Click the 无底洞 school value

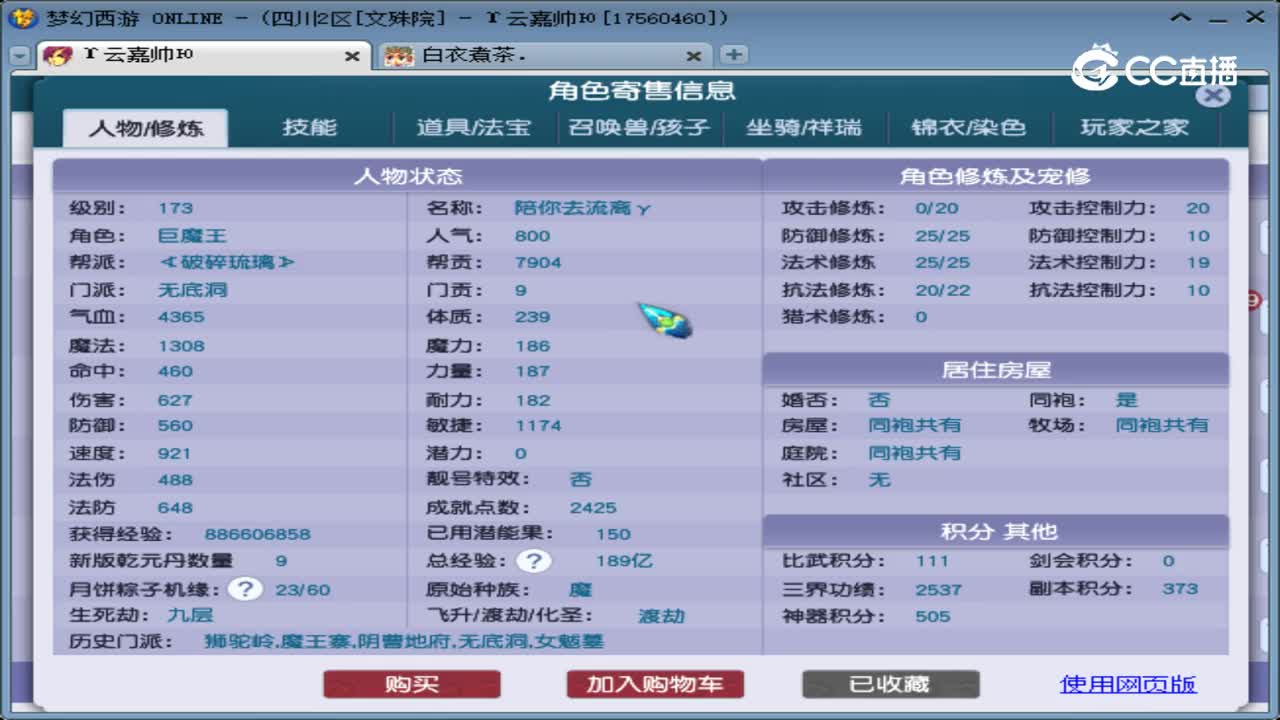tap(192, 290)
